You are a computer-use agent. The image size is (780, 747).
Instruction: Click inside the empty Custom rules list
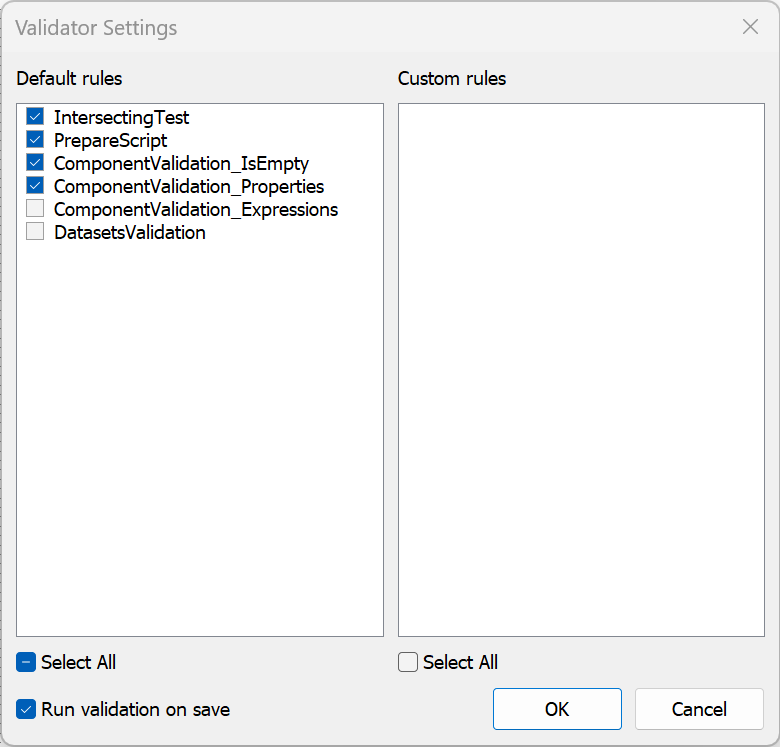pos(581,370)
